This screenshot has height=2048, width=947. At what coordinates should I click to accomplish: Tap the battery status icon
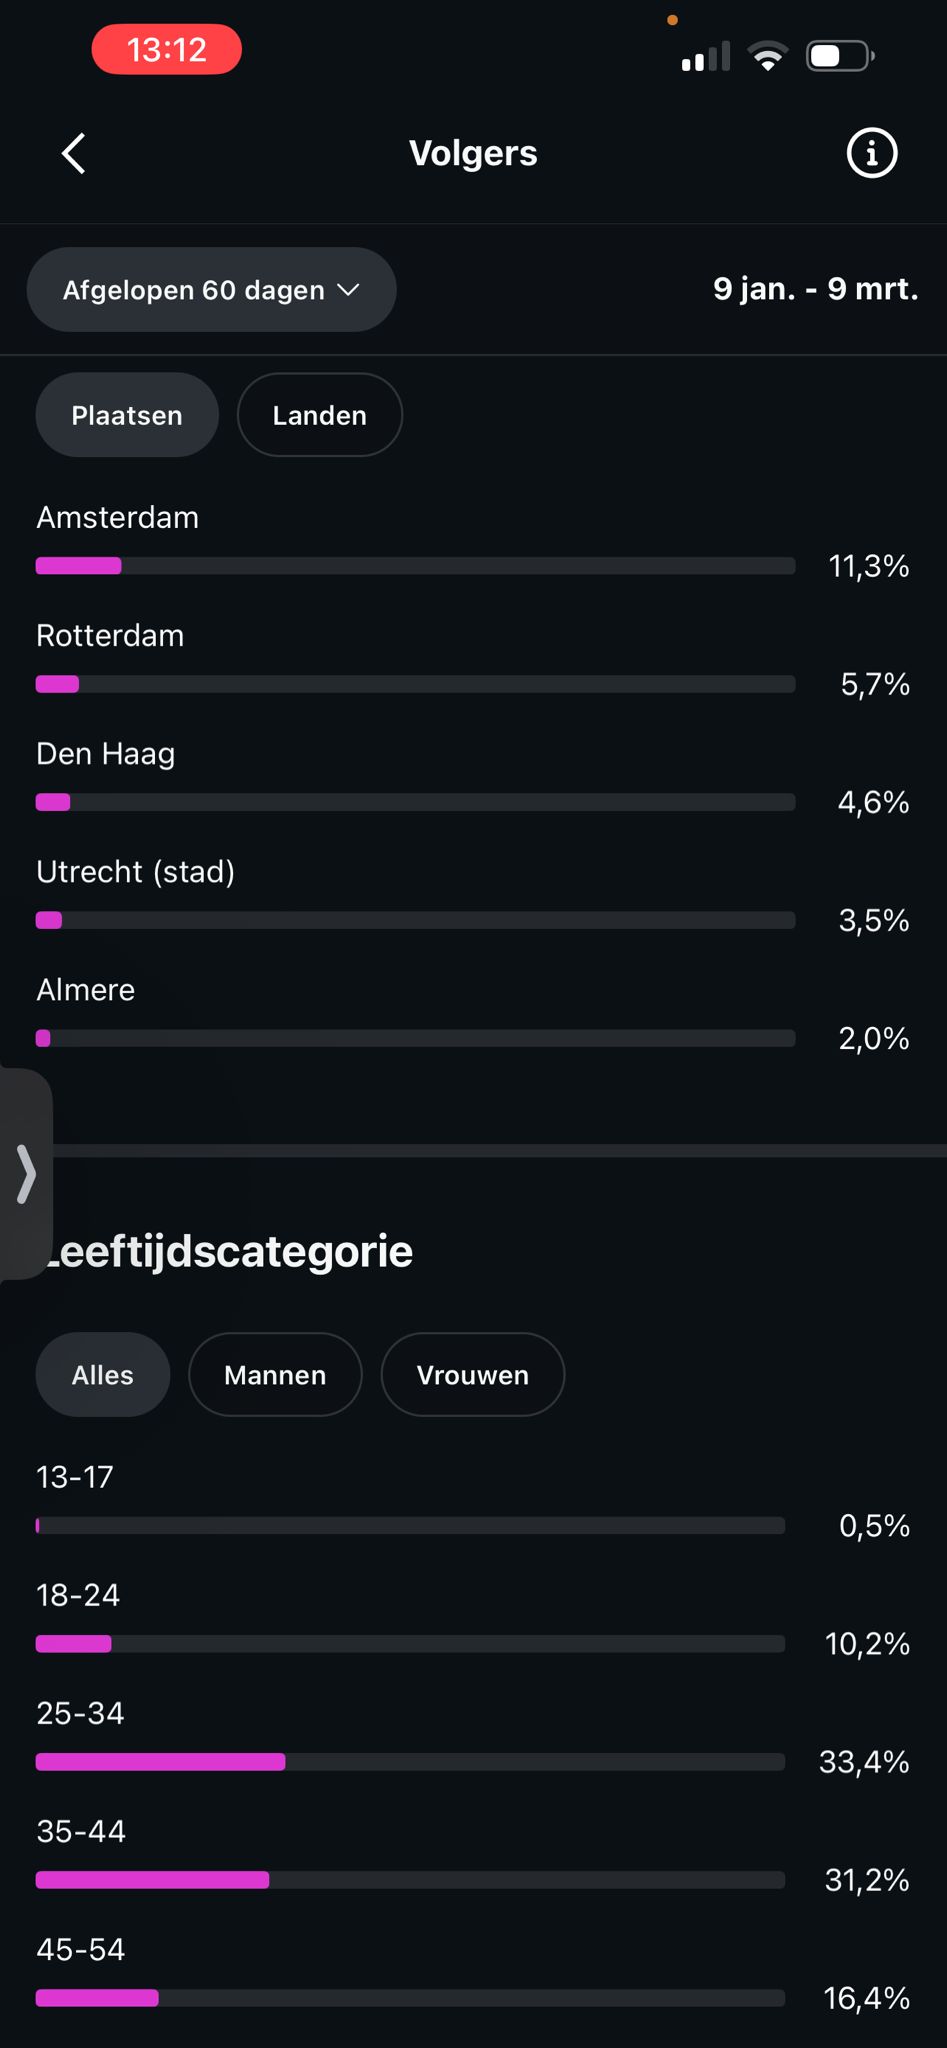click(840, 56)
